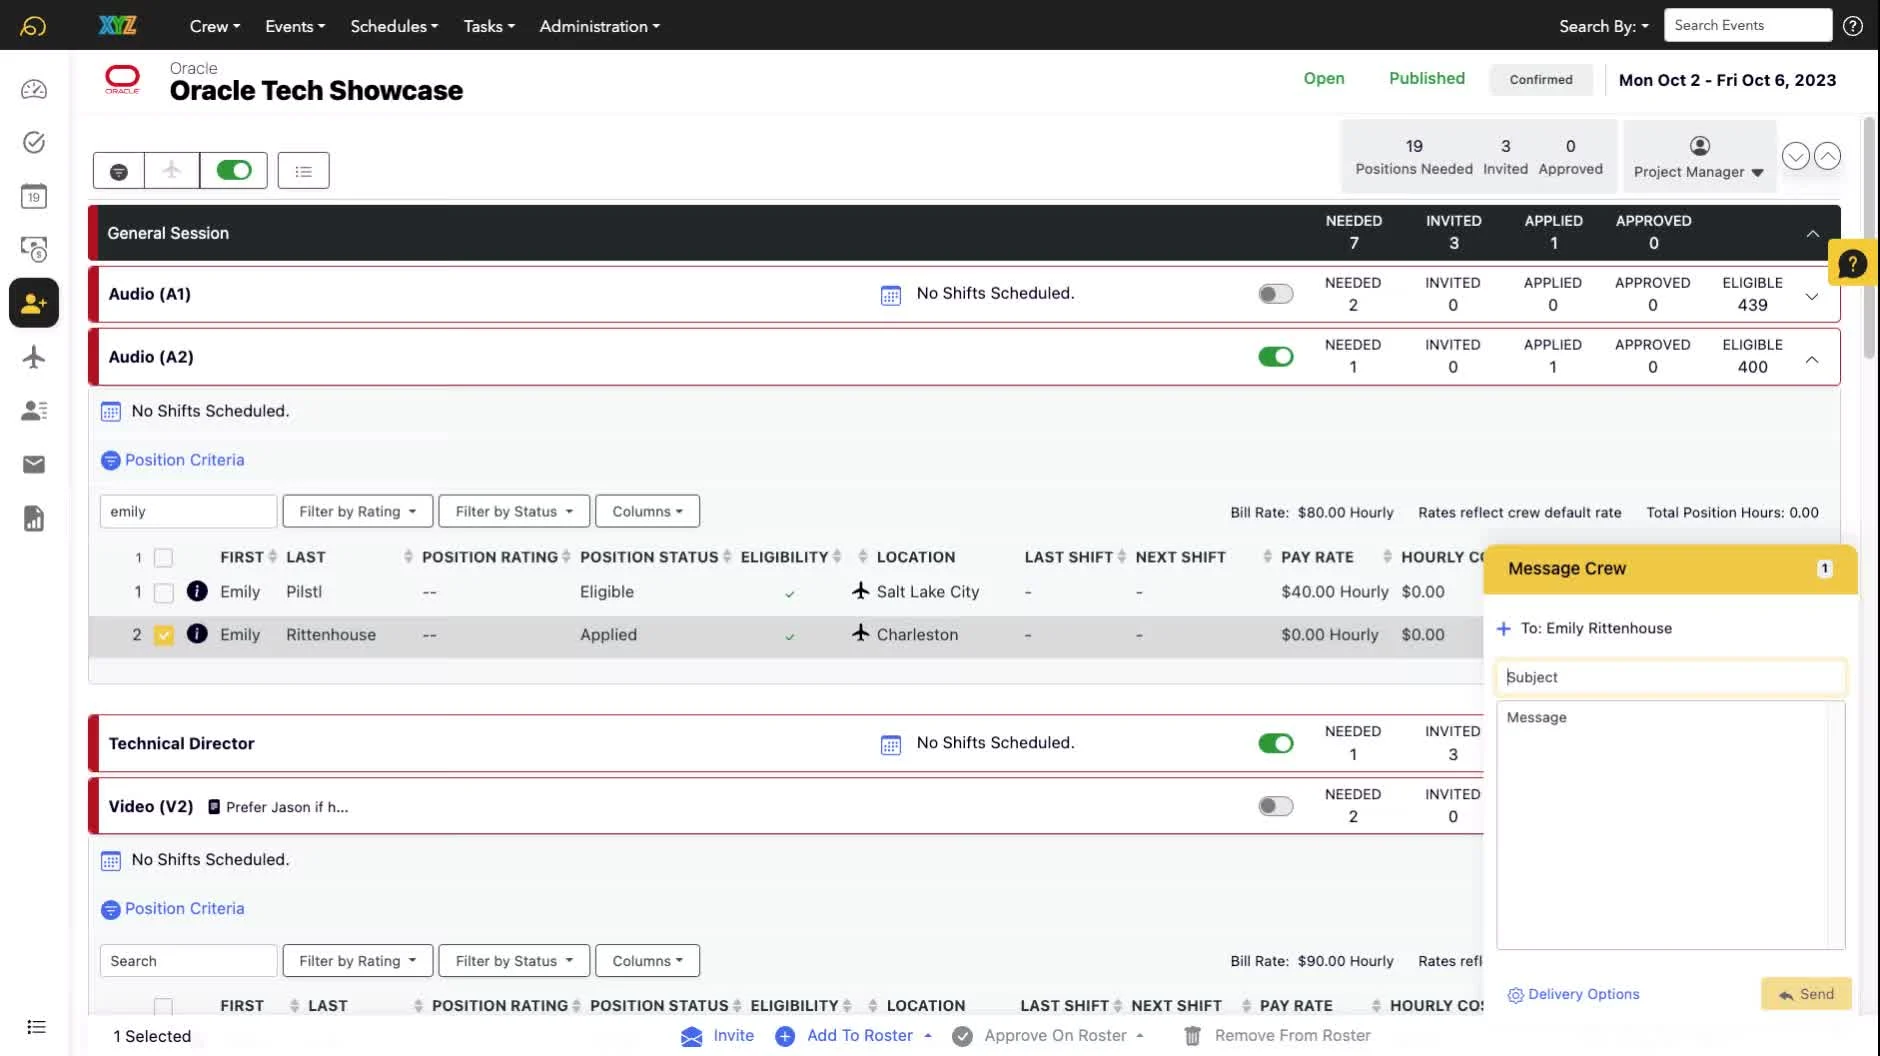Click the Search Events field
Viewport: 1880px width, 1056px height.
click(1747, 25)
